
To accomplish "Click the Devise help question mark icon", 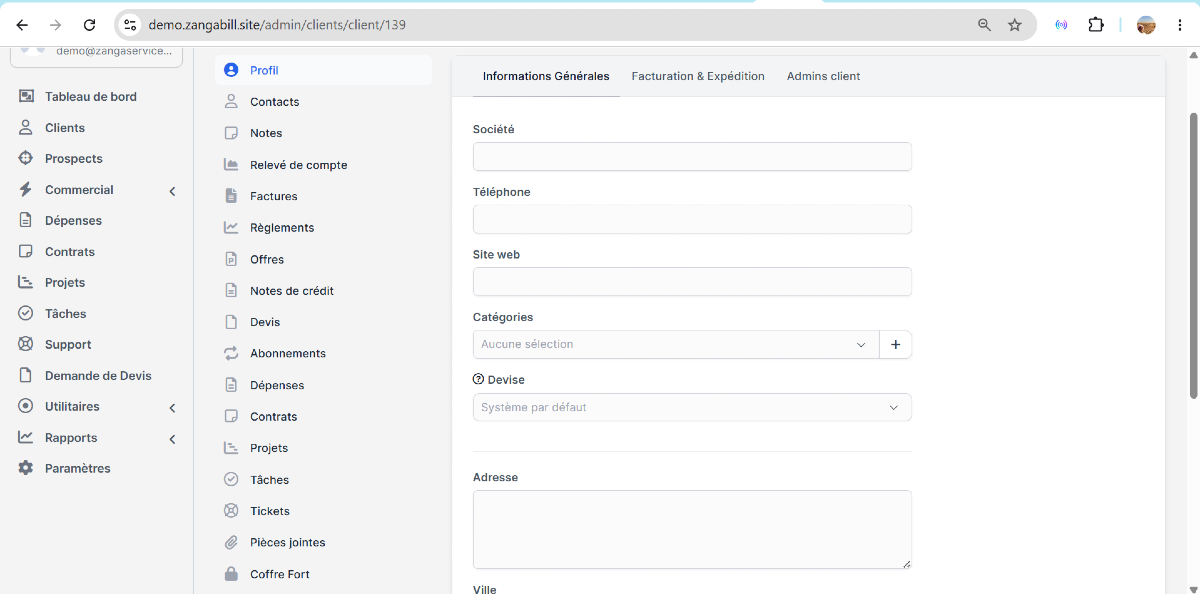I will pyautogui.click(x=478, y=380).
